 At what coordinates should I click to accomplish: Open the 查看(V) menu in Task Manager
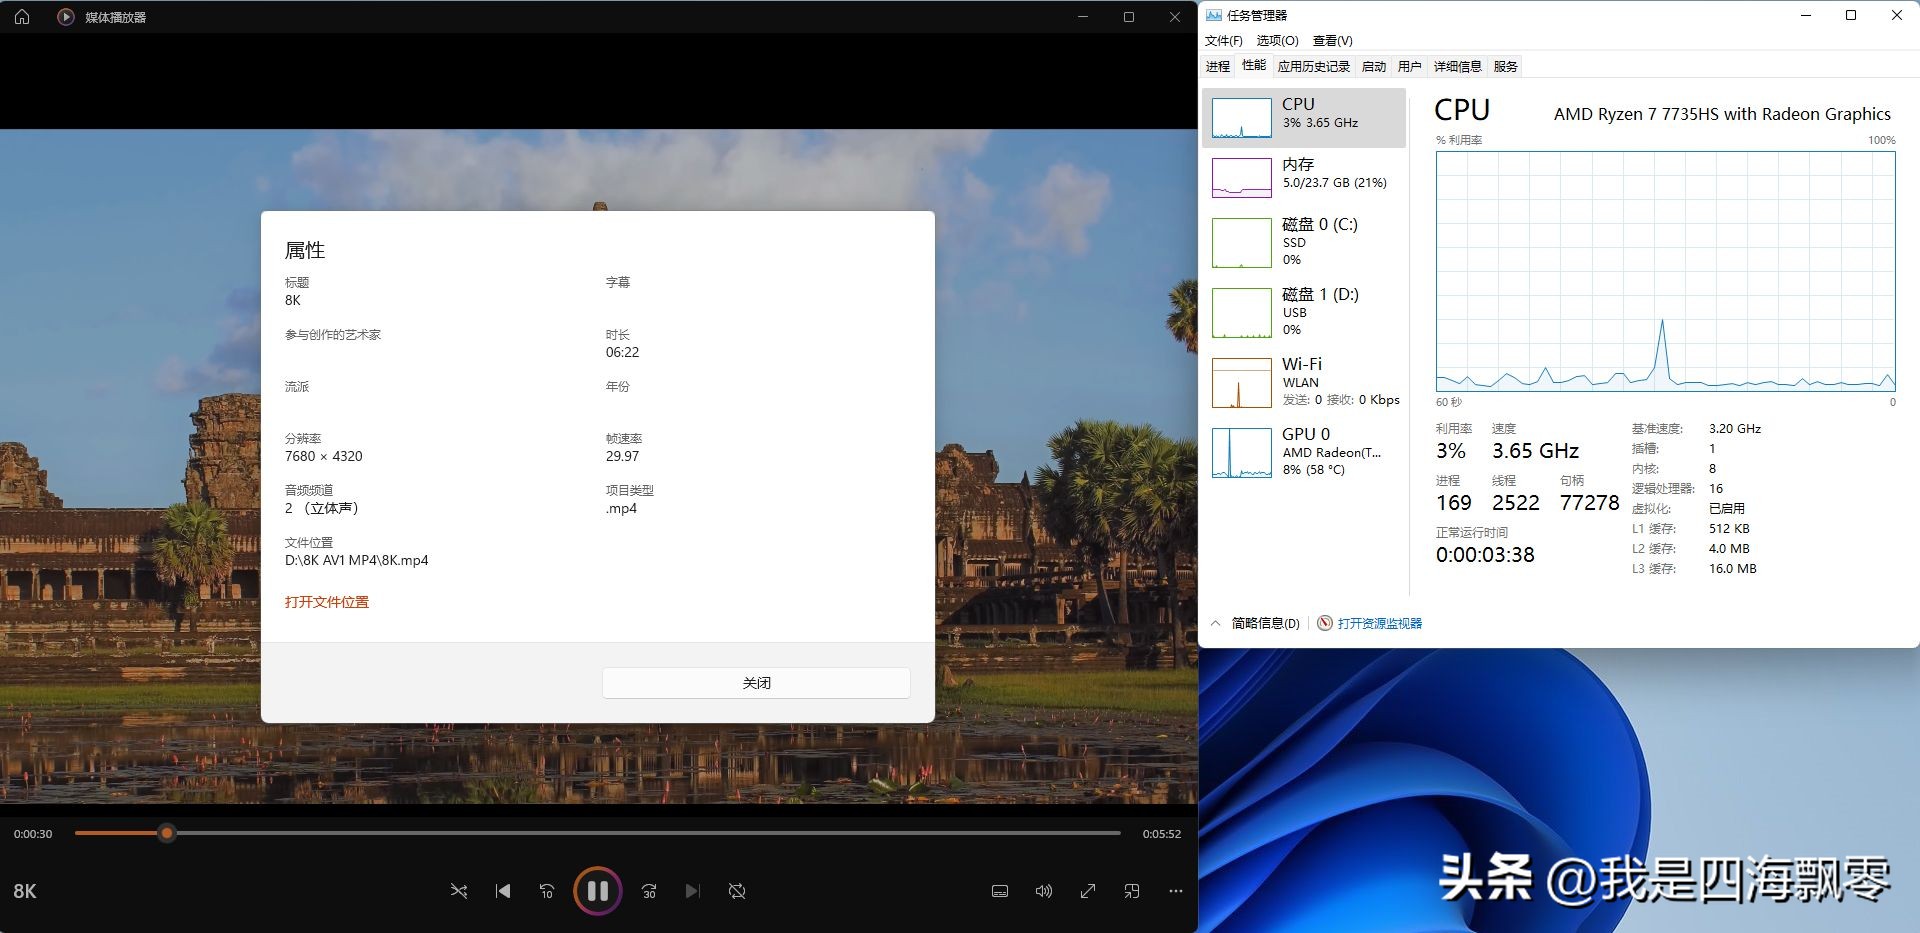pos(1331,40)
